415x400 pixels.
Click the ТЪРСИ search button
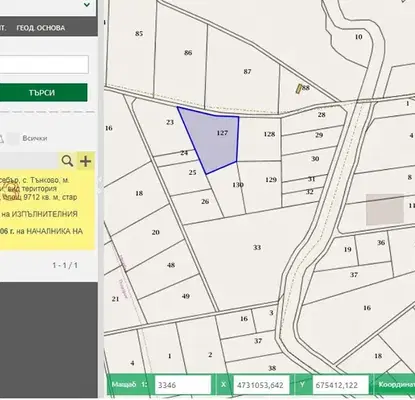[x=42, y=92]
